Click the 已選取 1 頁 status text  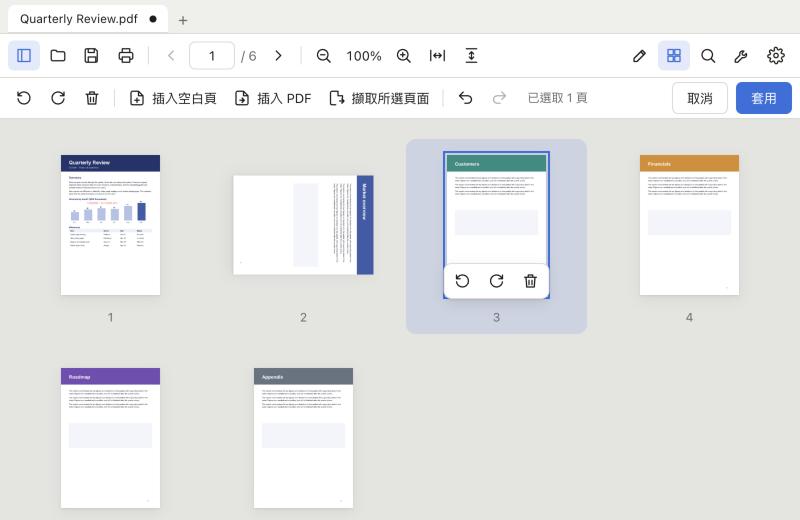(x=557, y=98)
